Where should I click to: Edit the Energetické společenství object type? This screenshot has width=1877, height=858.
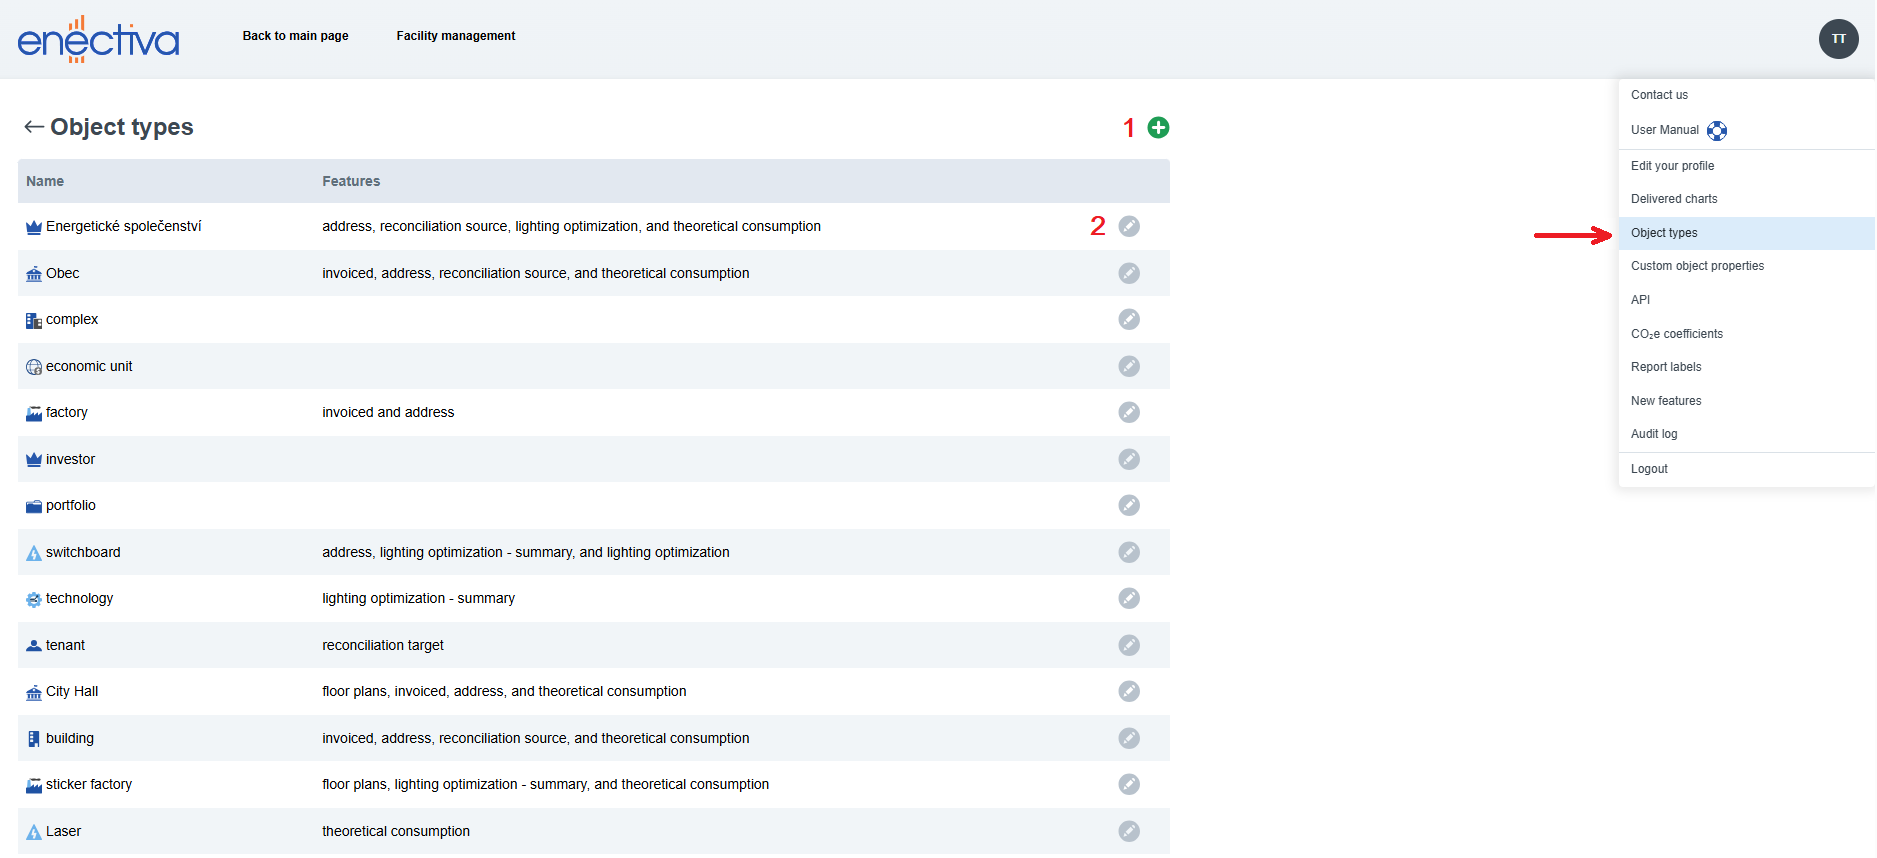[1128, 226]
